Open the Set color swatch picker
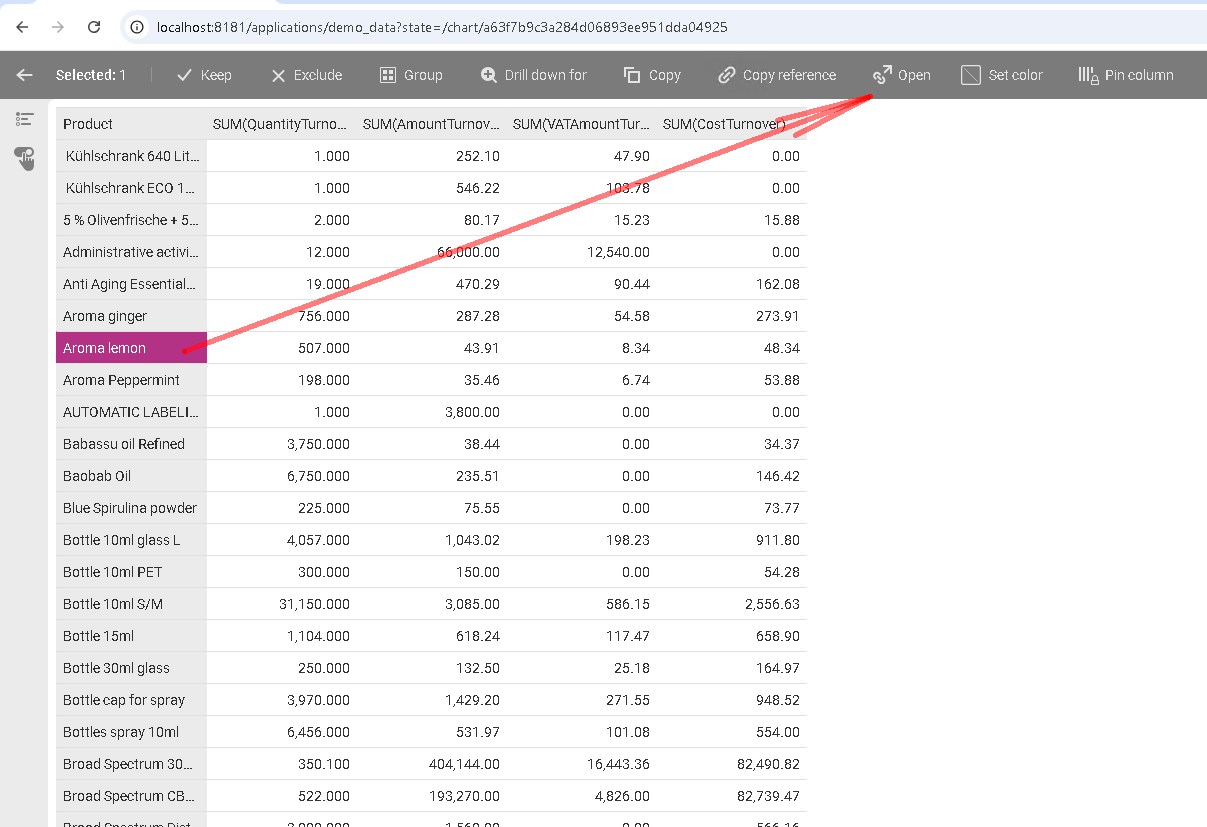This screenshot has height=827, width=1207. [1002, 75]
